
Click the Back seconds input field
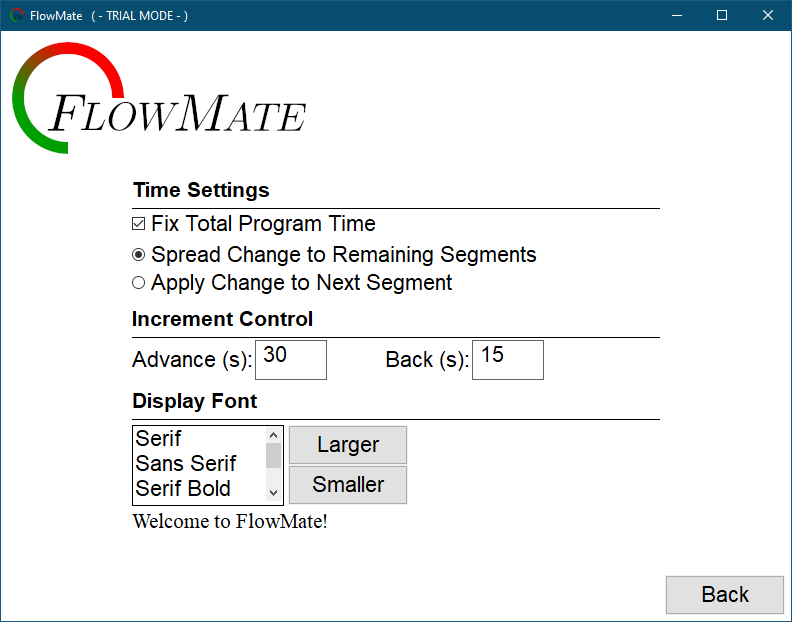coord(508,360)
